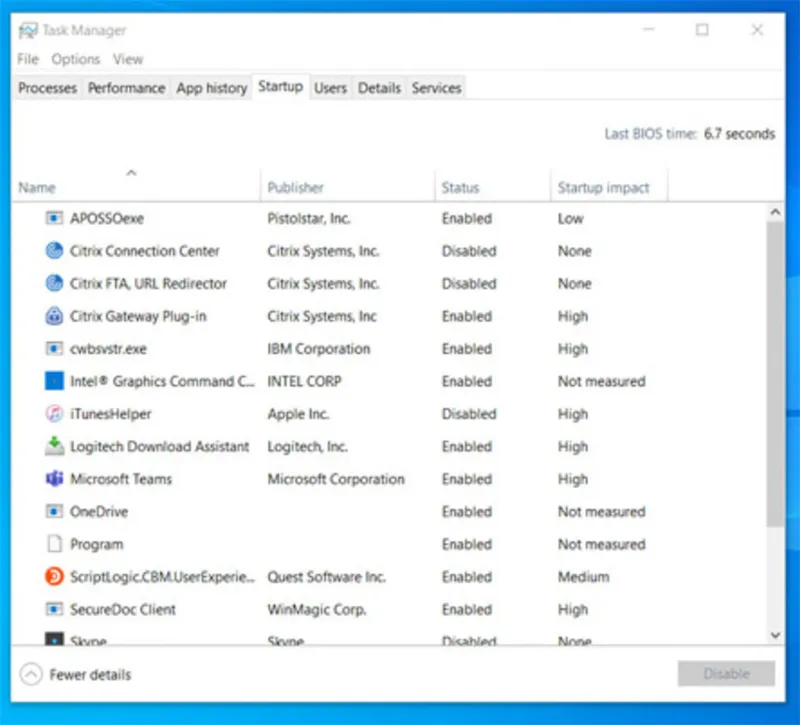Click the OneDrive entry name
The image size is (800, 725).
pos(99,512)
